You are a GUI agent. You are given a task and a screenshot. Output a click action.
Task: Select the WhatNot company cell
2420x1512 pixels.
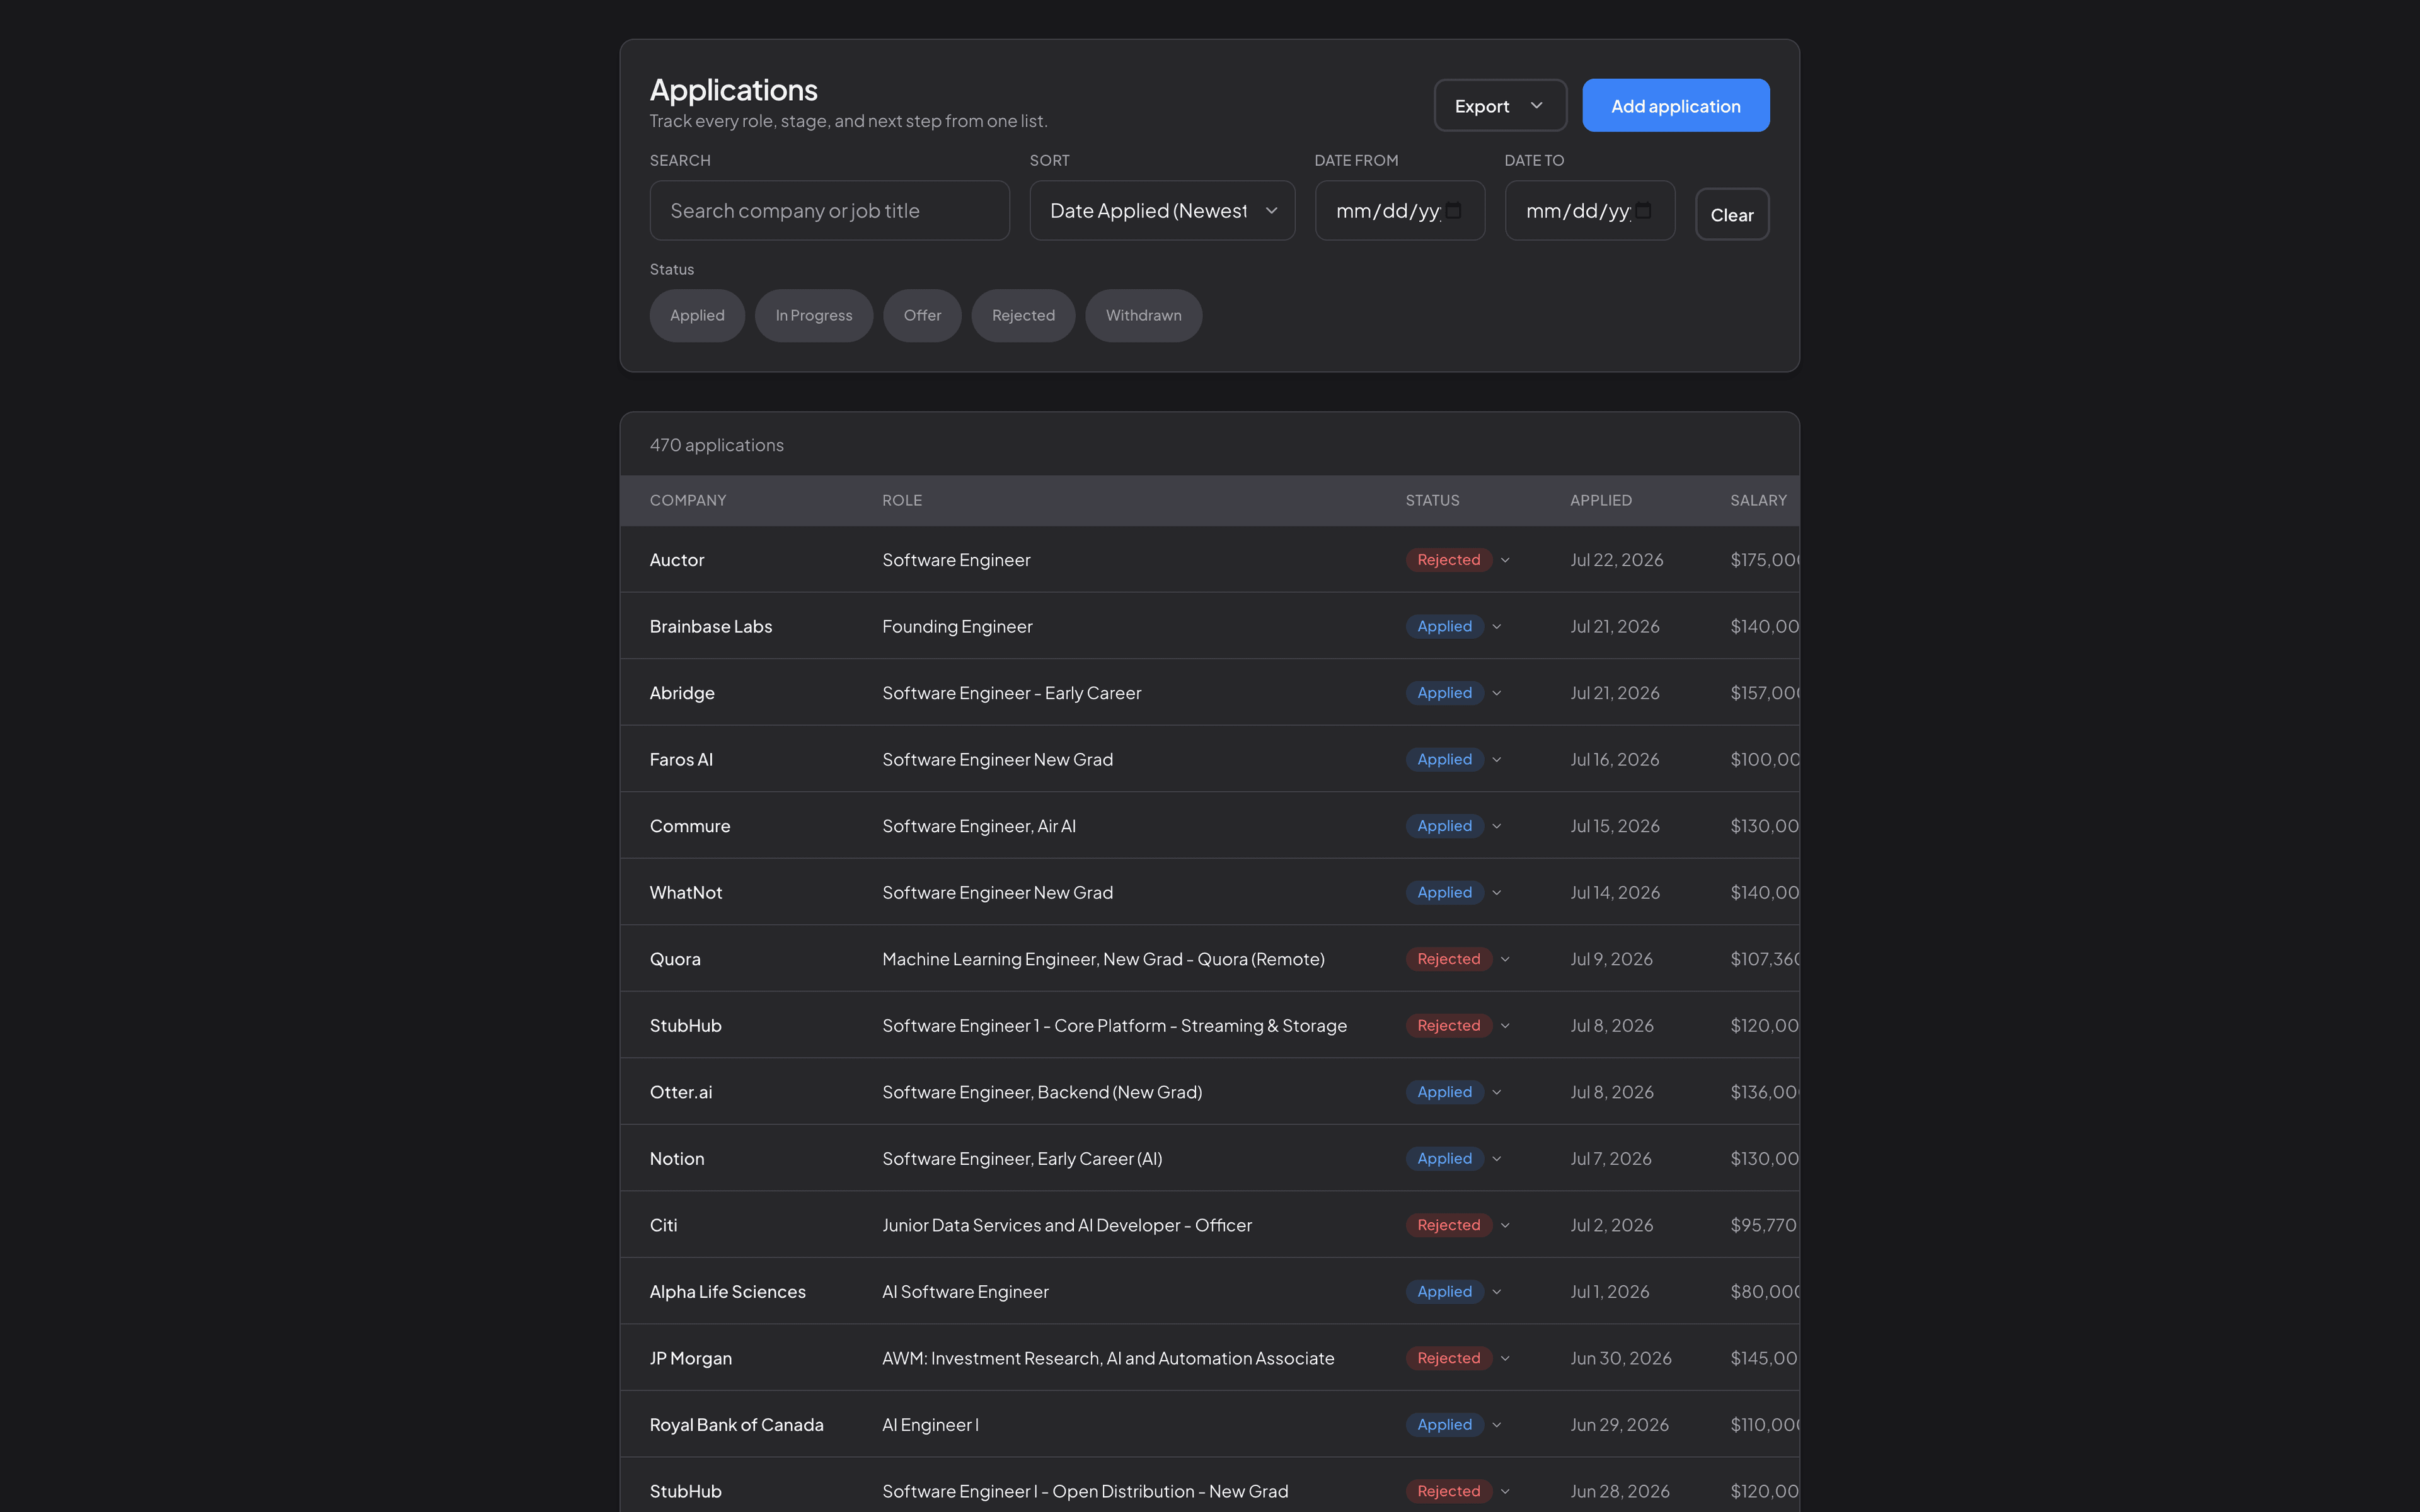pos(686,892)
